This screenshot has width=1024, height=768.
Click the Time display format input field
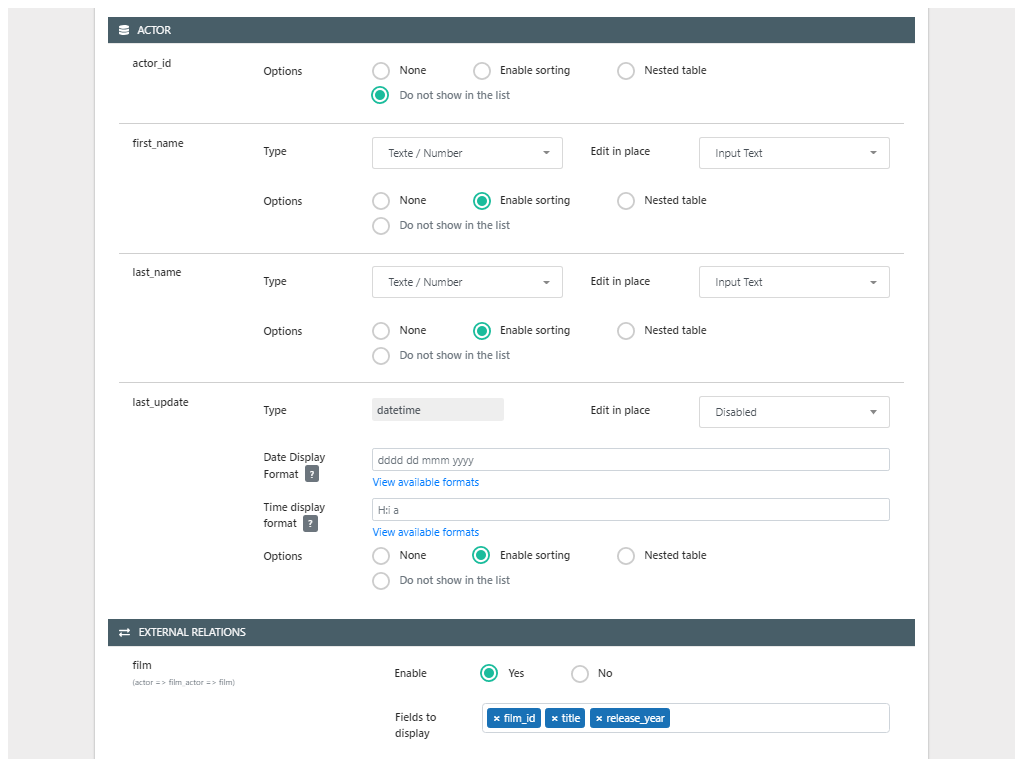(x=630, y=510)
